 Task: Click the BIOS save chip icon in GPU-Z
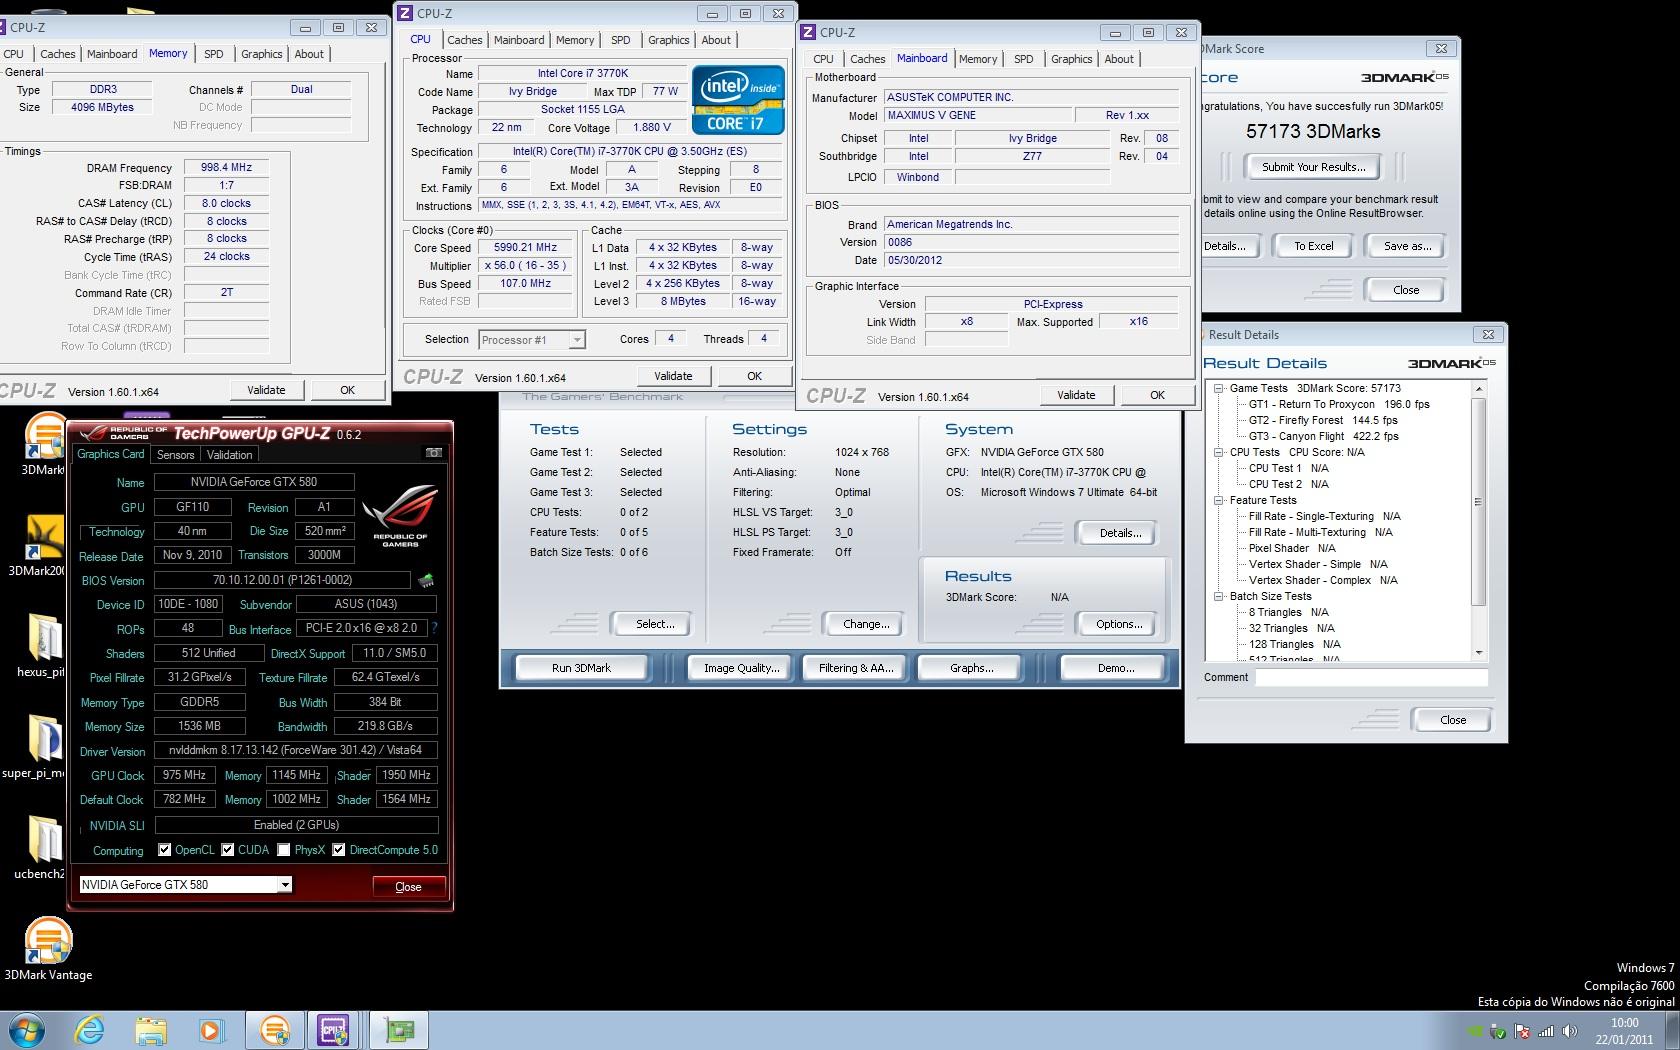(x=426, y=580)
